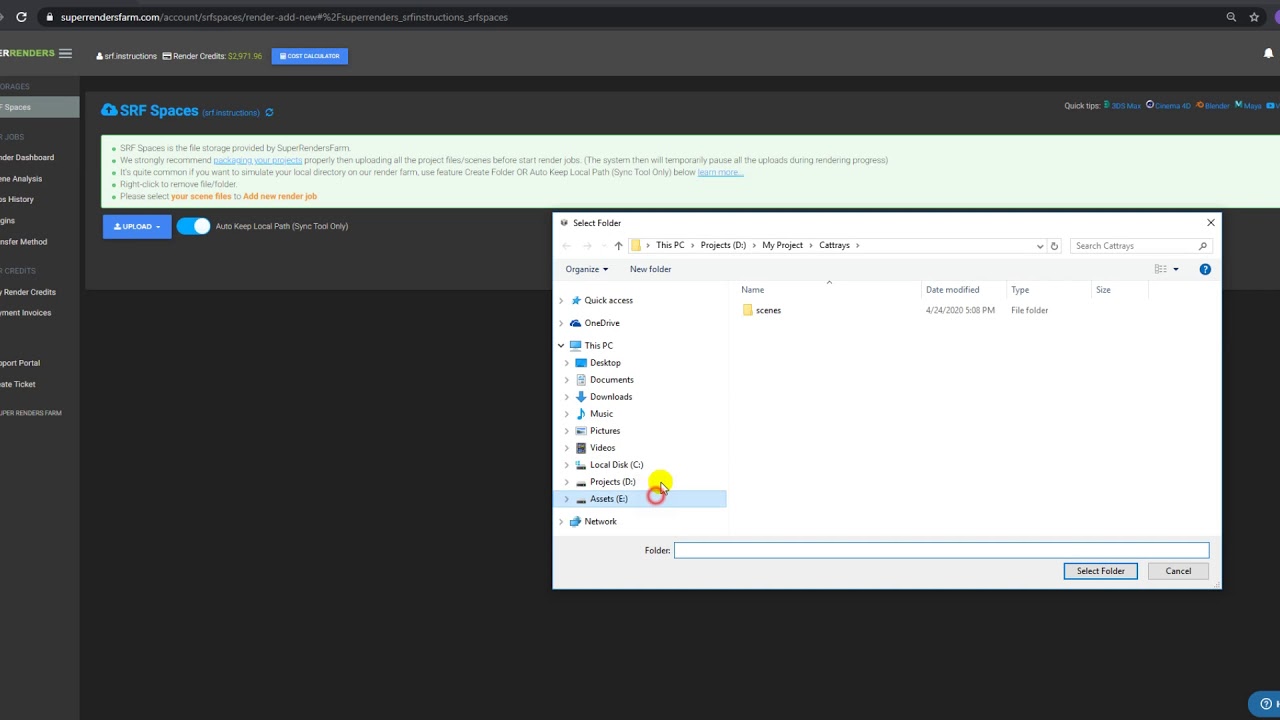Follow the packaging your projects link
This screenshot has height=720, width=1280.
point(257,160)
